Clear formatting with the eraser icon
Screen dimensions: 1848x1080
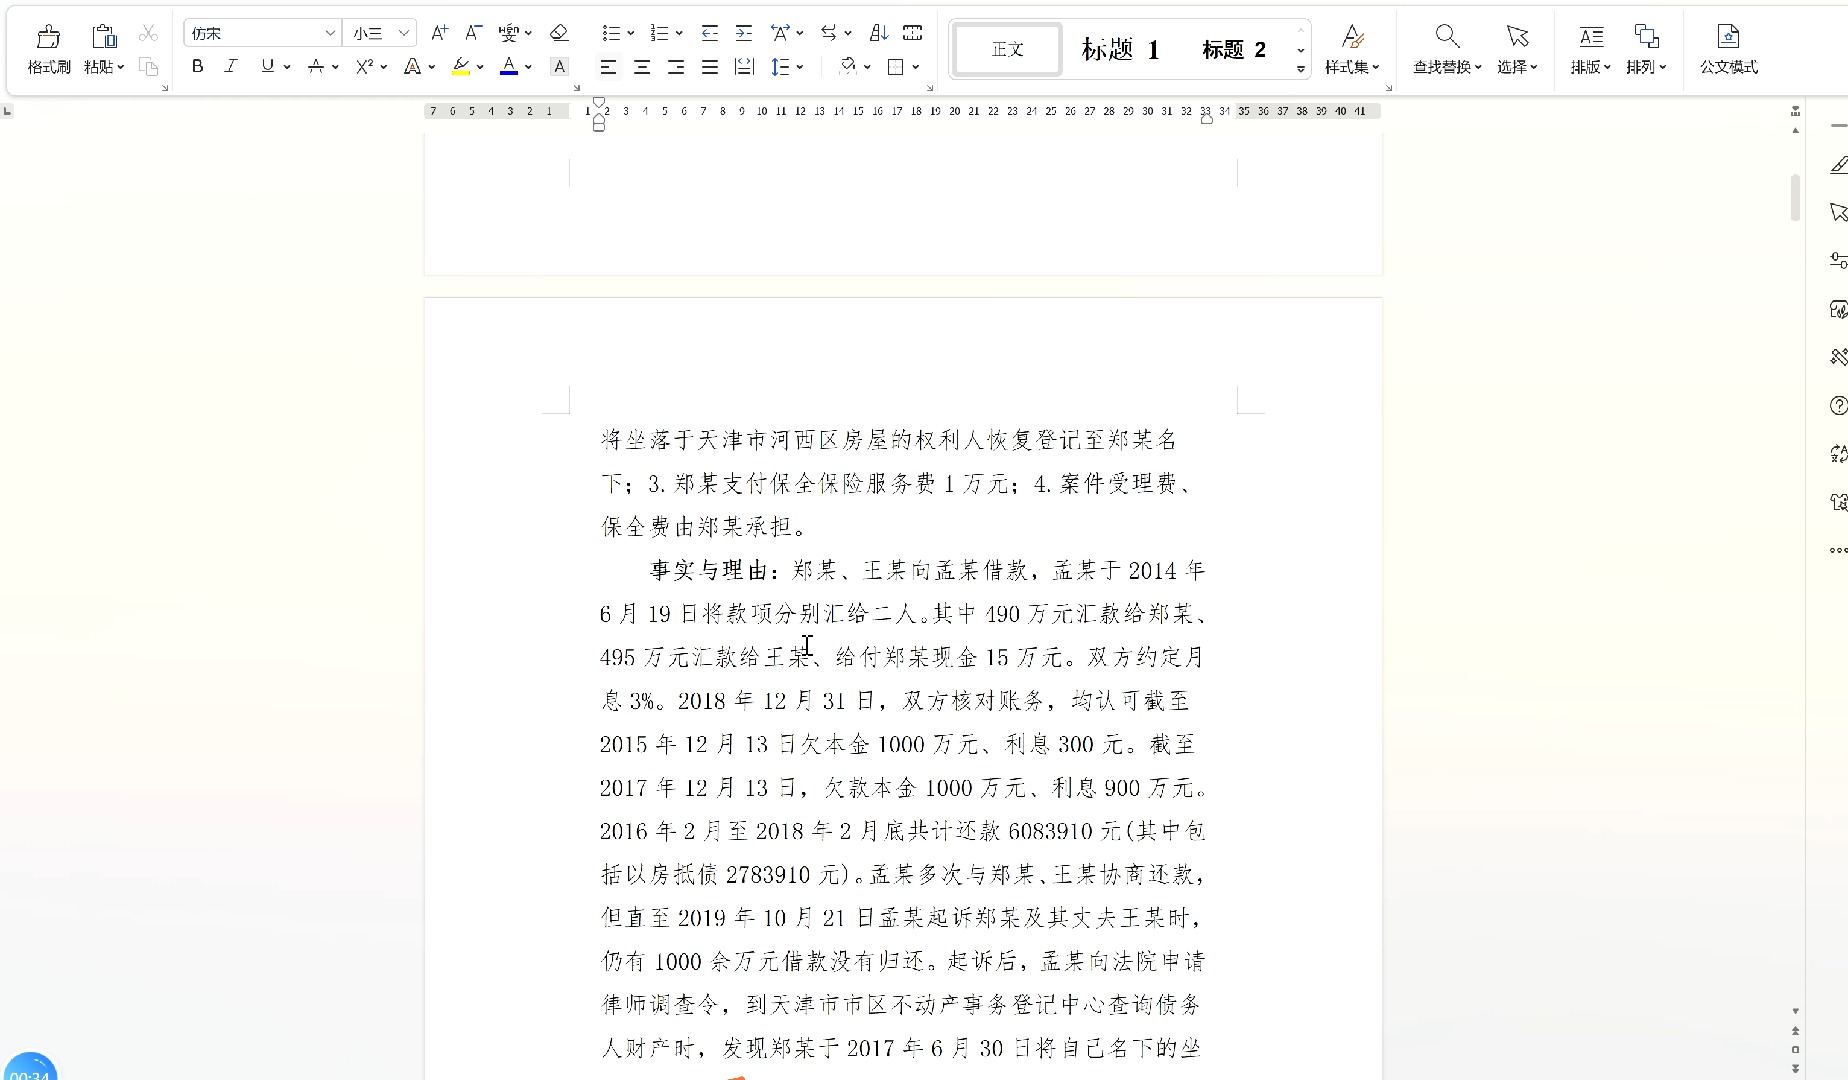[x=559, y=33]
